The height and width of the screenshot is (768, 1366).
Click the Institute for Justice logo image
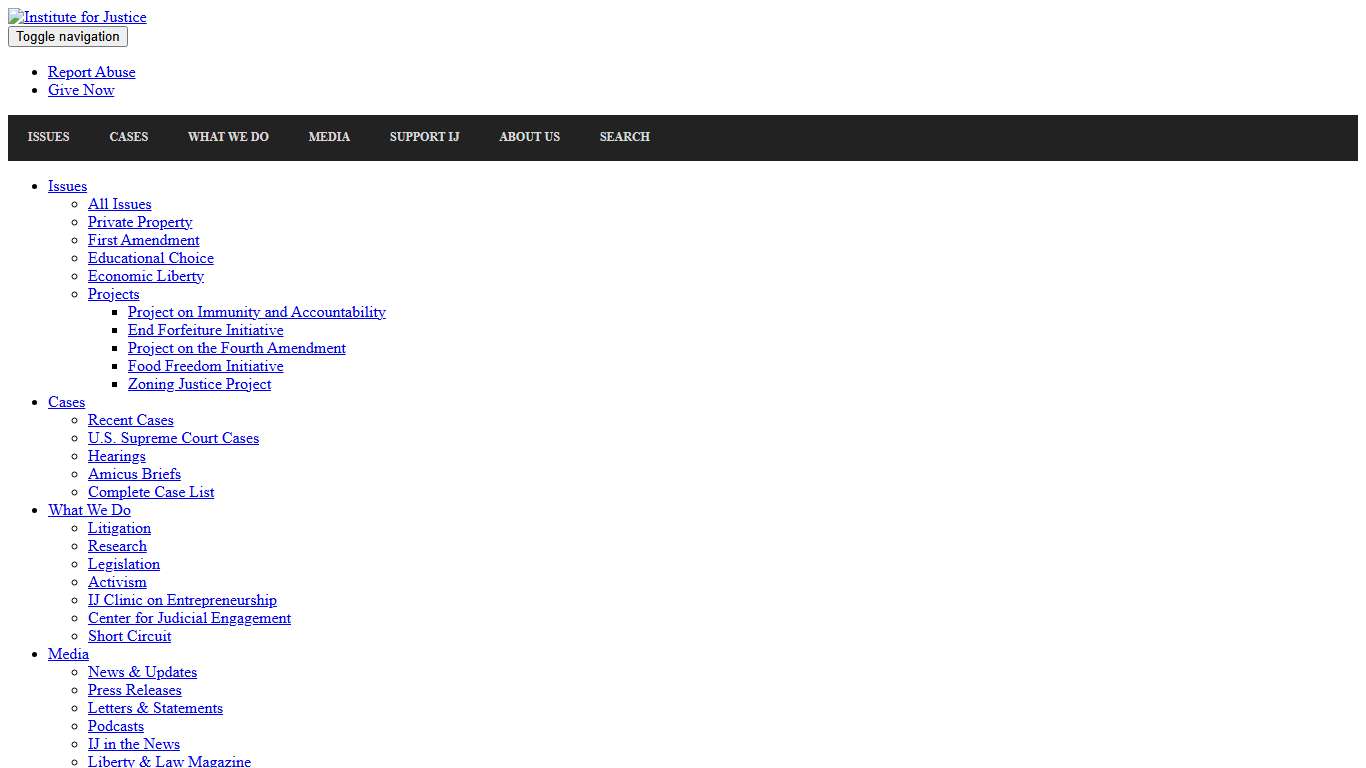pyautogui.click(x=77, y=17)
